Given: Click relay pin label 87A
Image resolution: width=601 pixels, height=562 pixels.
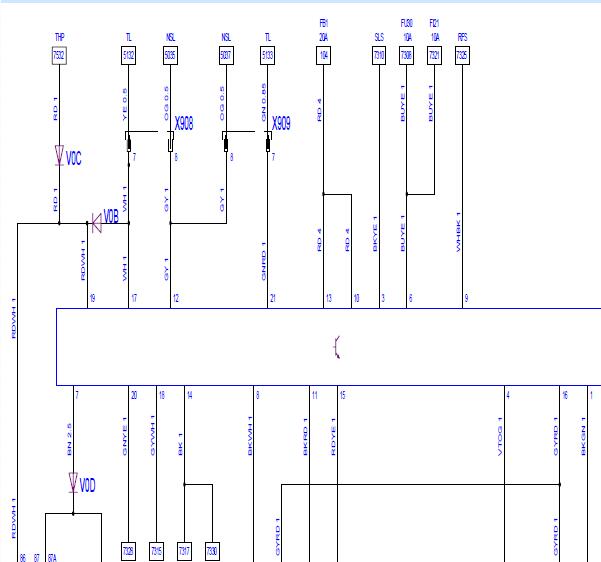Looking at the screenshot, I should coord(52,558).
